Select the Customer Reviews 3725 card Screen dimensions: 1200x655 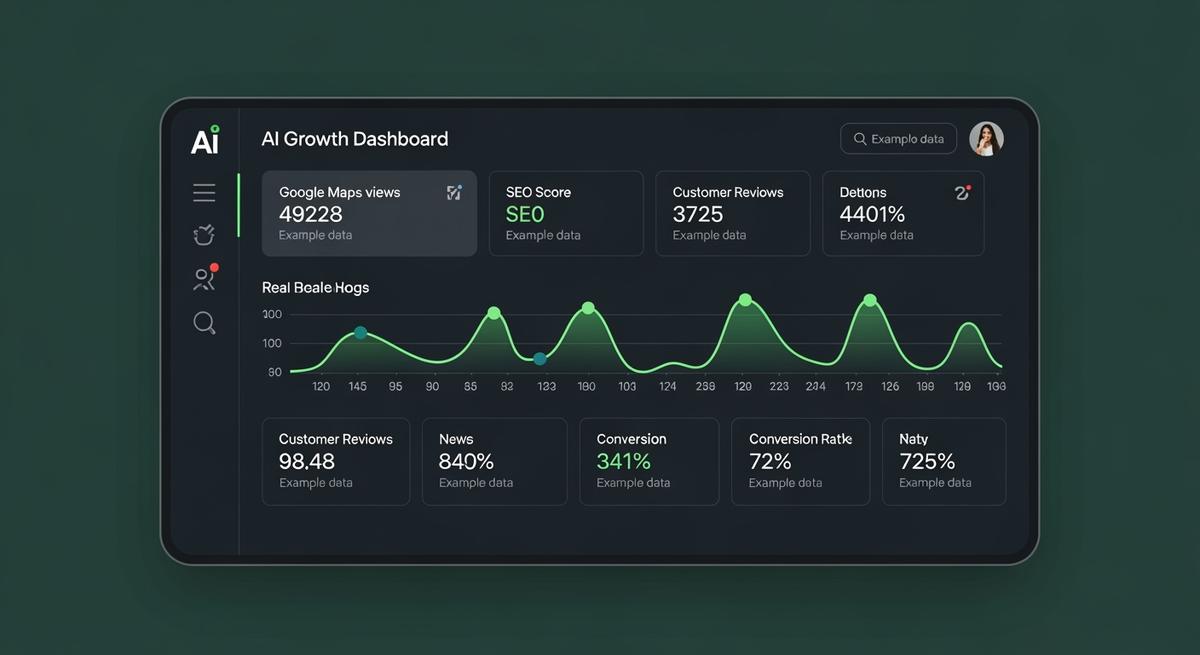point(733,213)
